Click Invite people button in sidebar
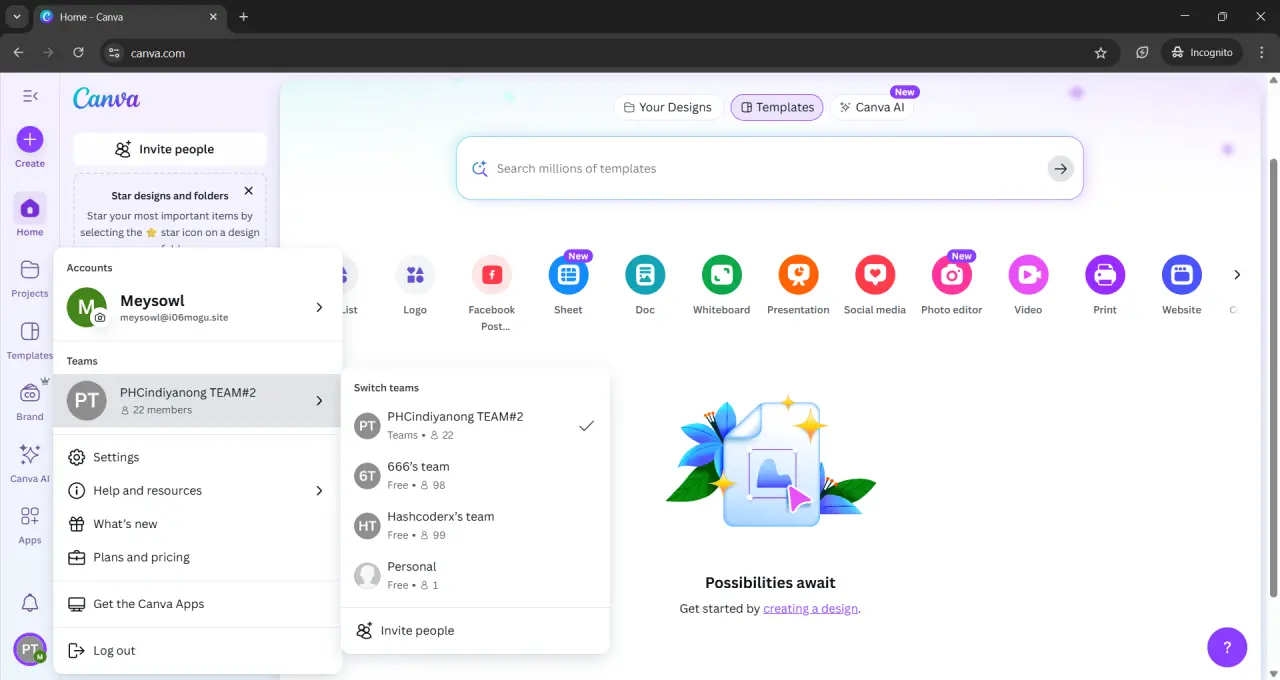The width and height of the screenshot is (1280, 680). [170, 149]
